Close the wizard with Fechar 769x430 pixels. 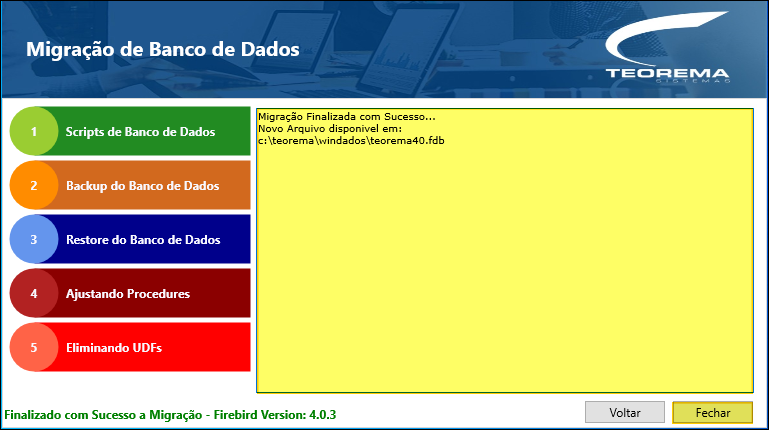pyautogui.click(x=713, y=412)
